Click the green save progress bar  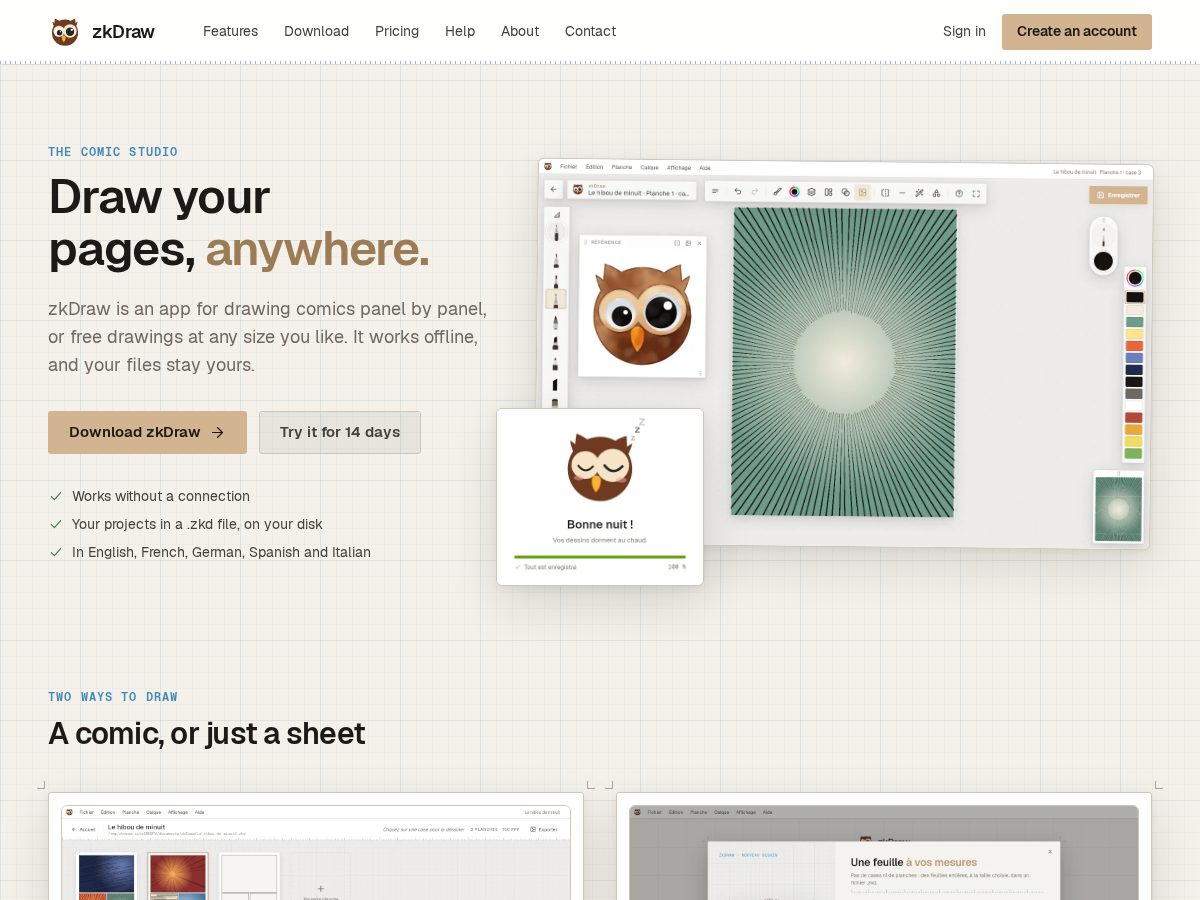point(600,556)
